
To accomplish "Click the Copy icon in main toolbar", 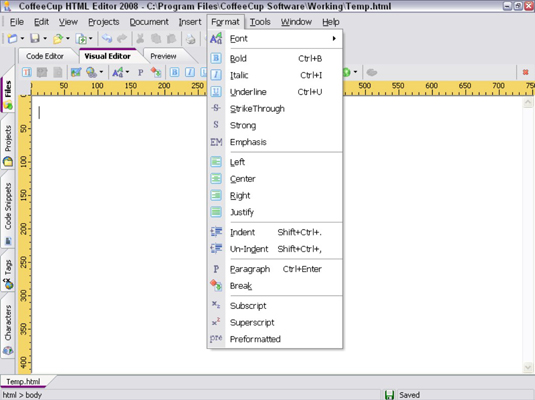I will point(156,39).
